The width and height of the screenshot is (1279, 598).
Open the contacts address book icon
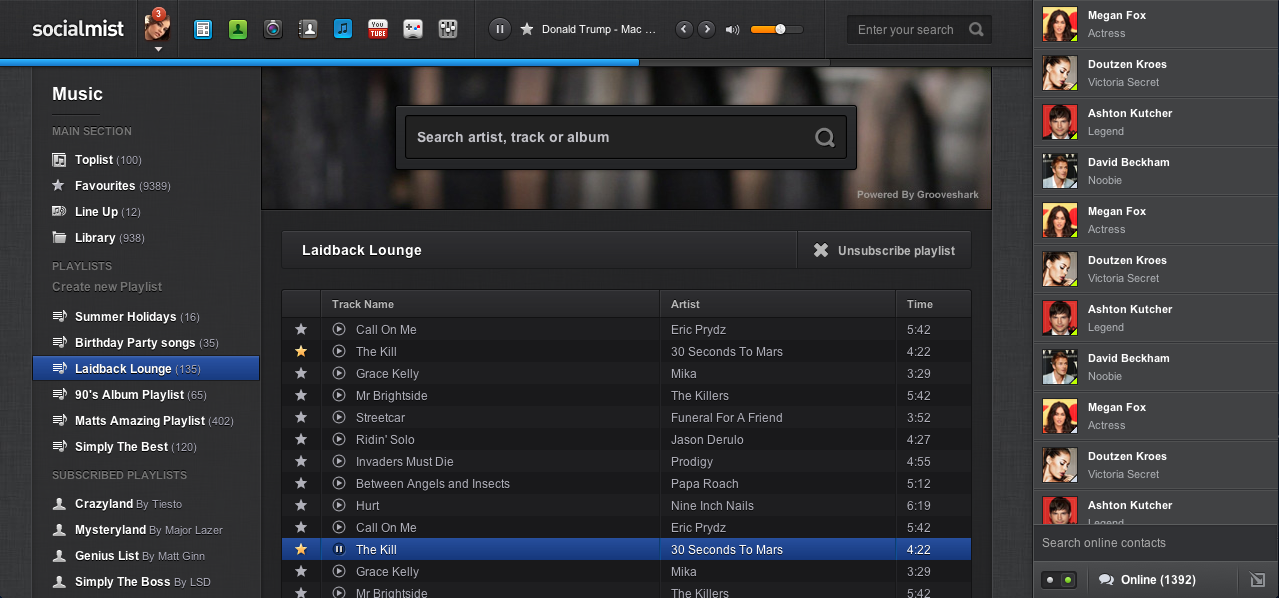click(308, 29)
